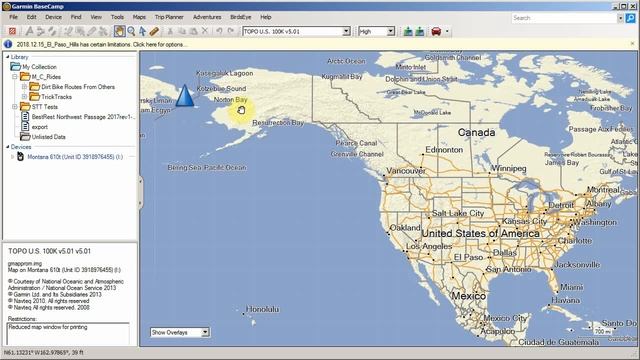640x360 pixels.
Task: Click the coordinates readout in status bar
Action: (44, 352)
